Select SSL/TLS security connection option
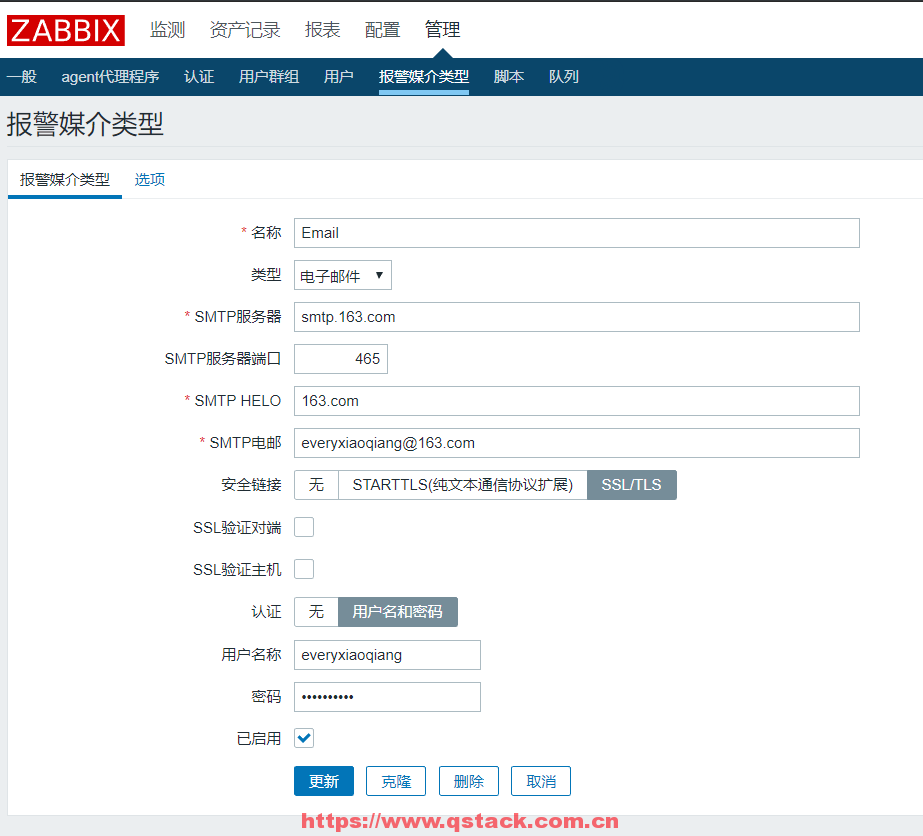The image size is (923, 836). [631, 485]
